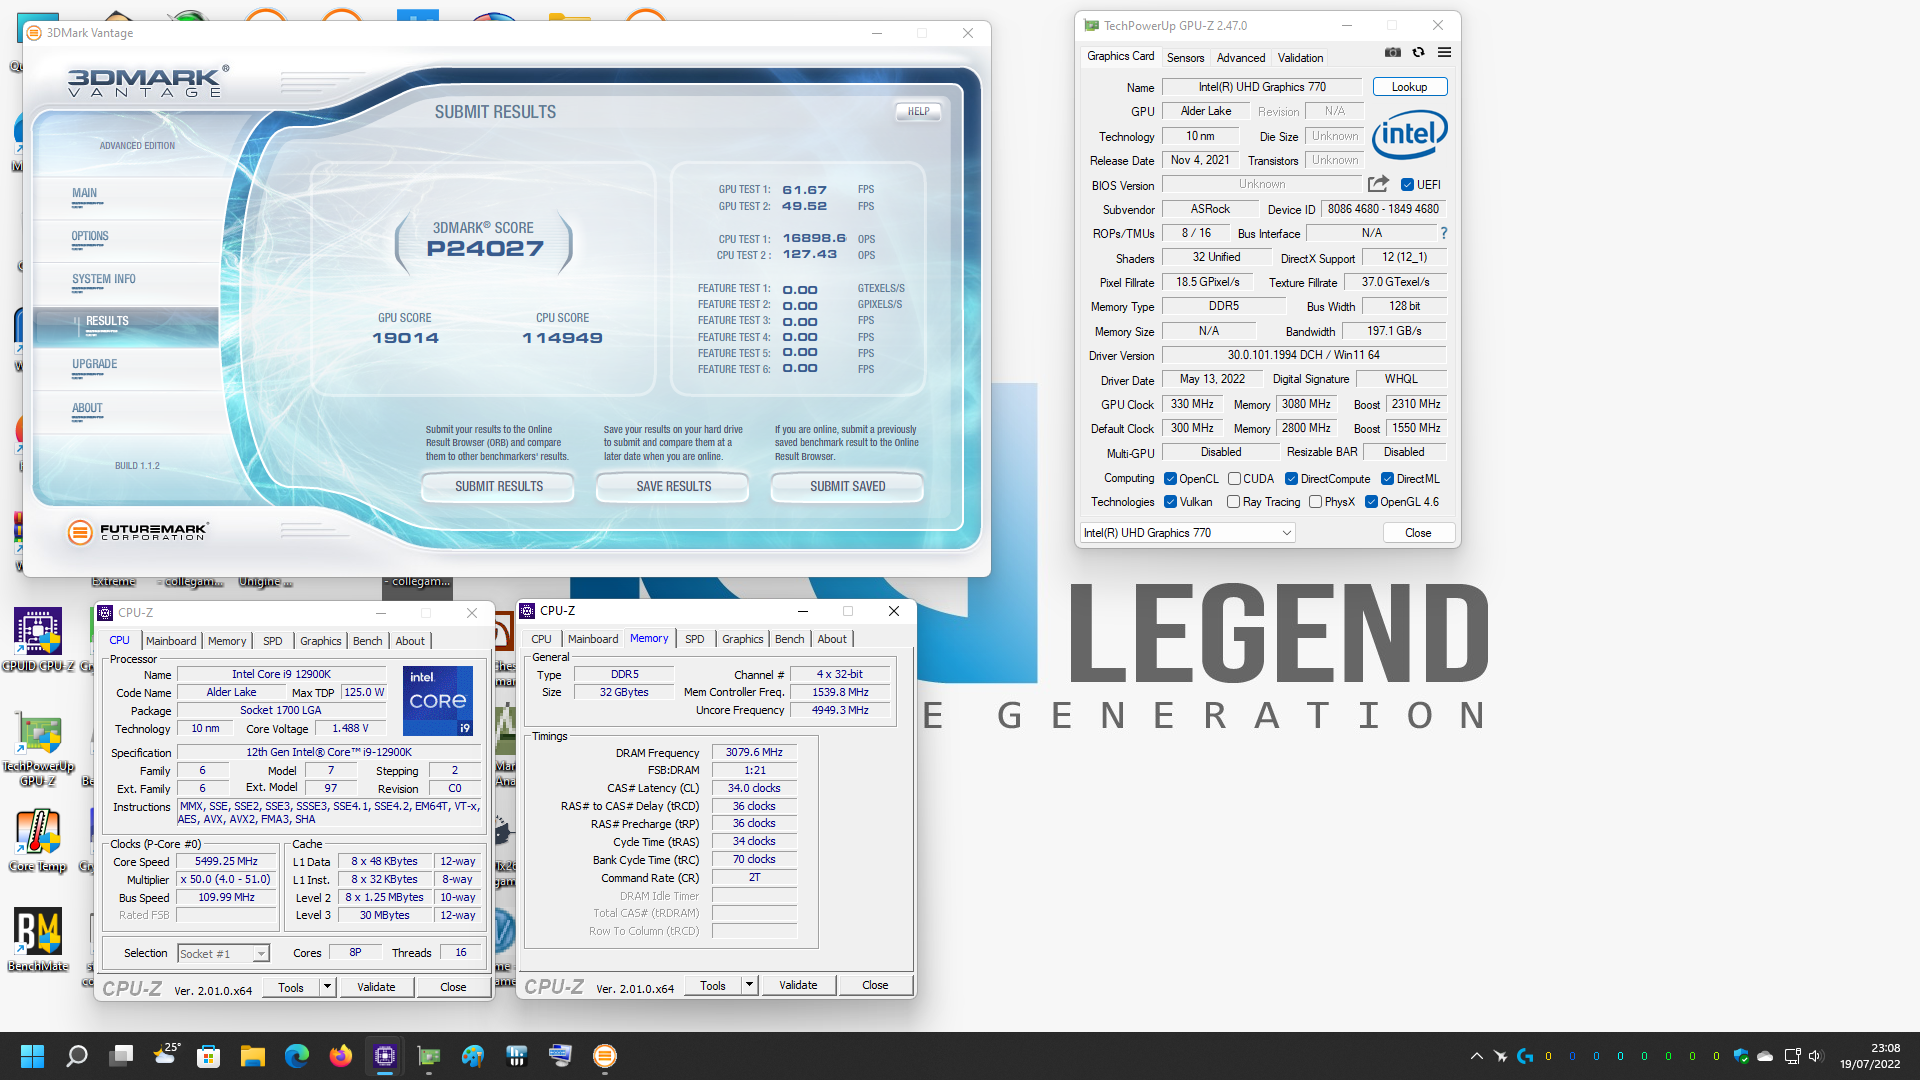1920x1080 pixels.
Task: Open File Explorer from the taskbar
Action: pos(253,1056)
